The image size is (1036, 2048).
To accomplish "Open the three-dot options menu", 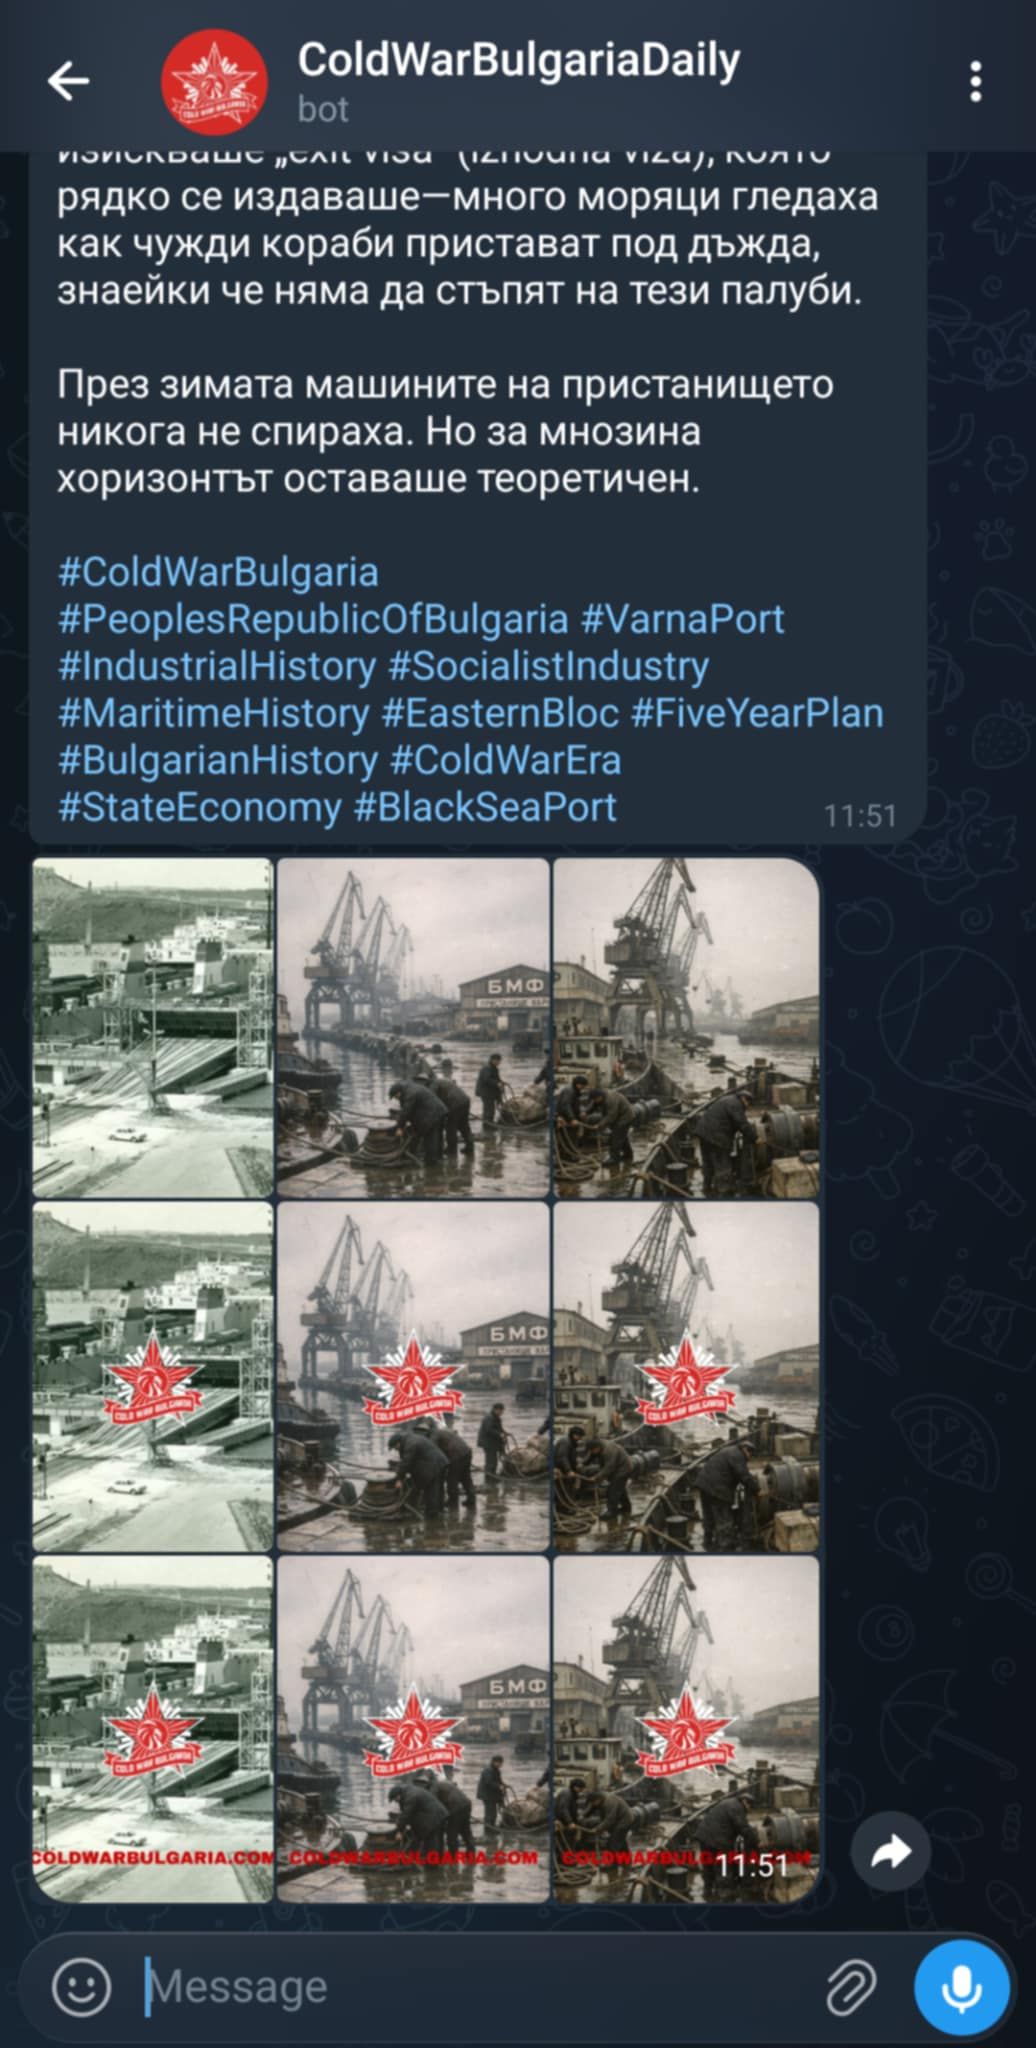I will click(976, 82).
